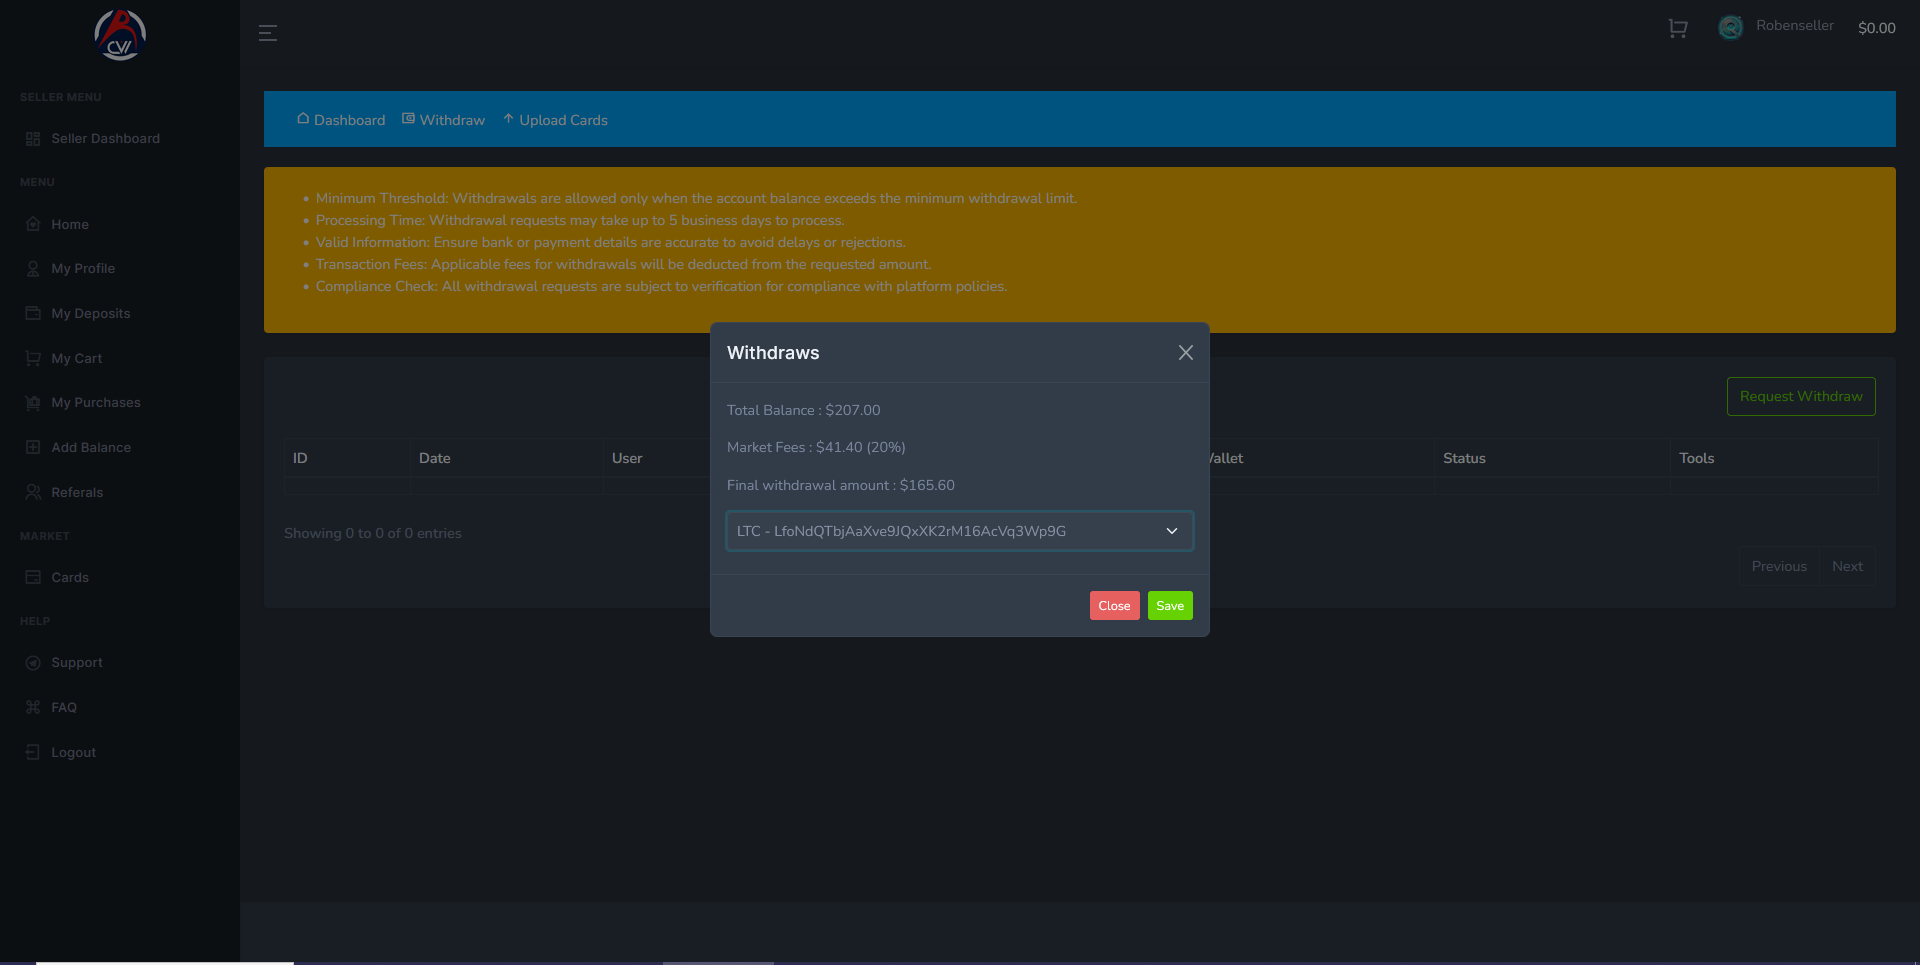Viewport: 1920px width, 965px height.
Task: Click the Seller Dashboard sidebar icon
Action: (33, 139)
